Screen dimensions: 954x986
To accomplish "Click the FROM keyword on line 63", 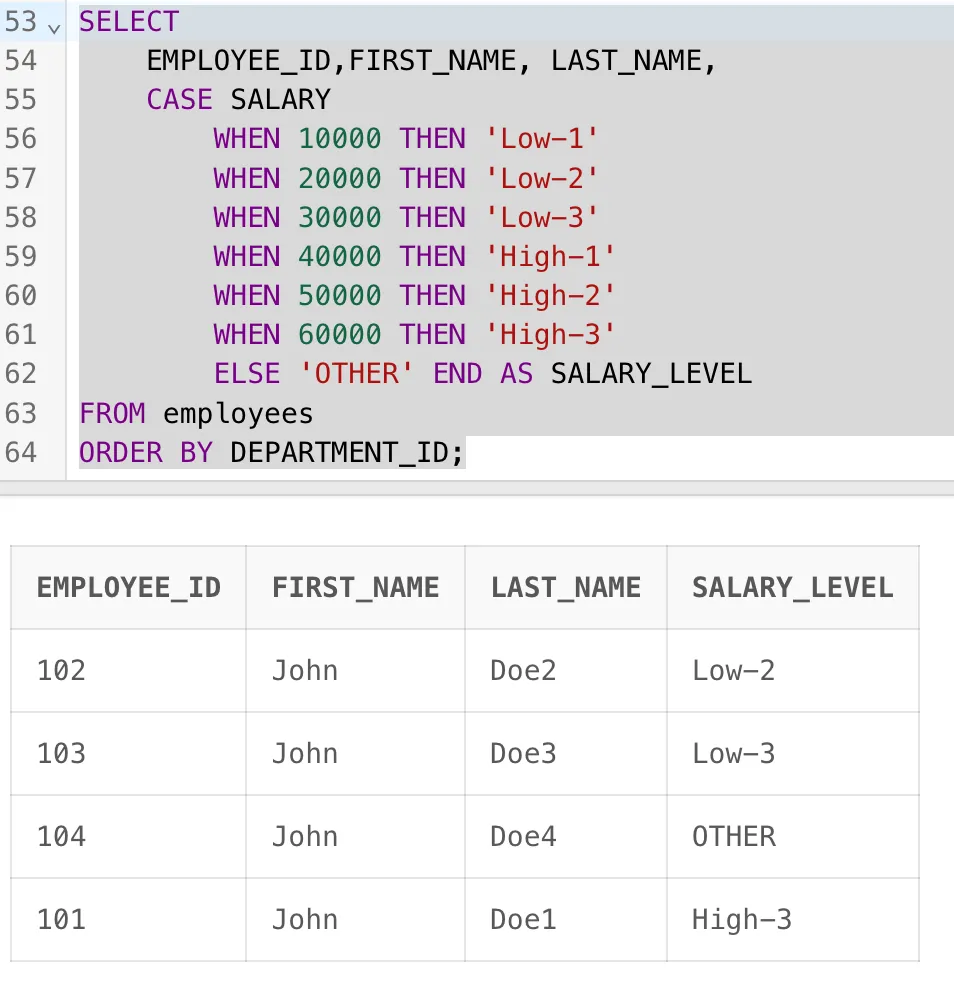I will point(113,414).
